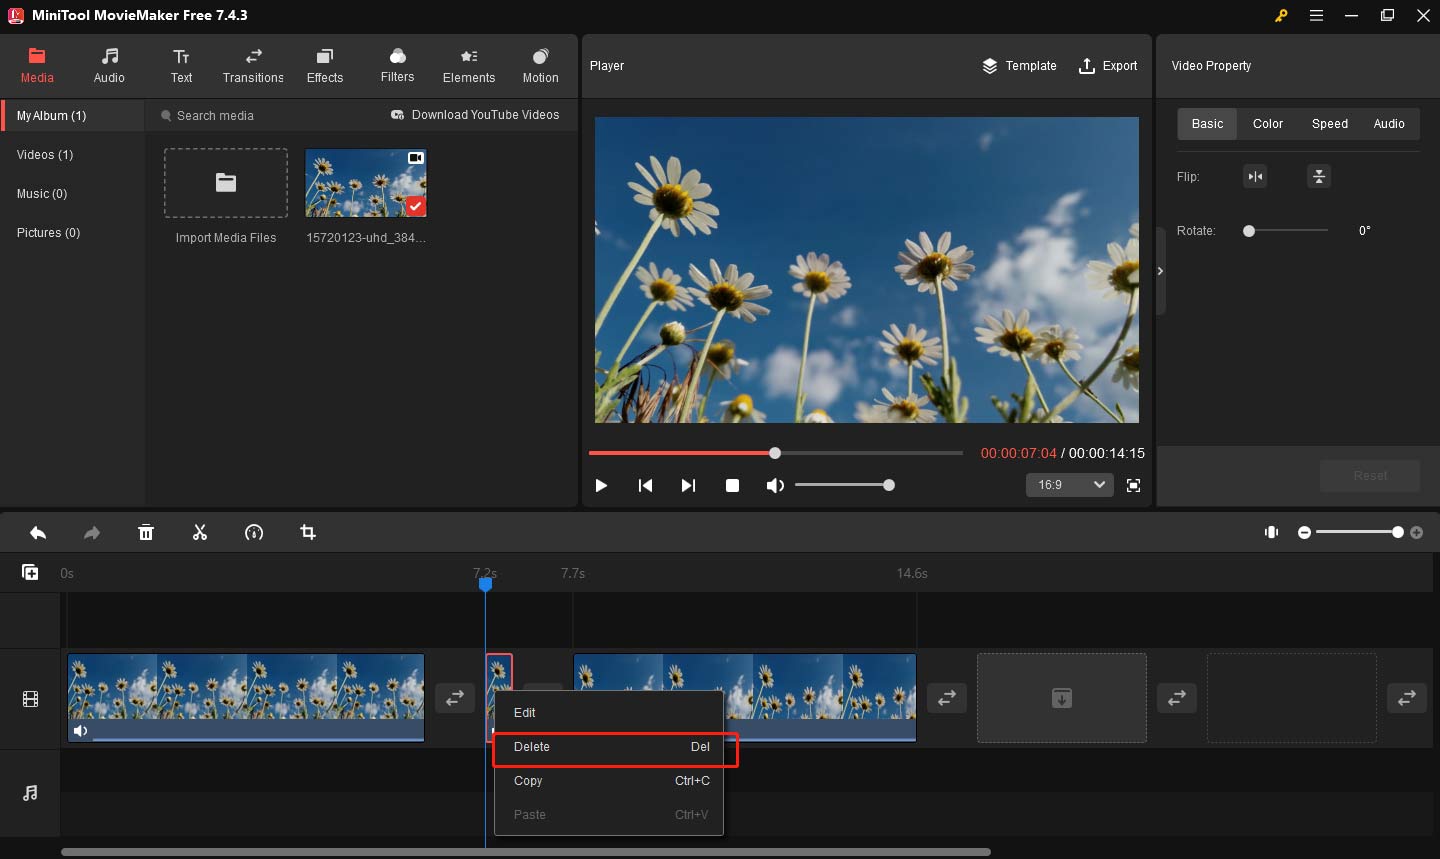Click the blue playhead marker

[485, 584]
